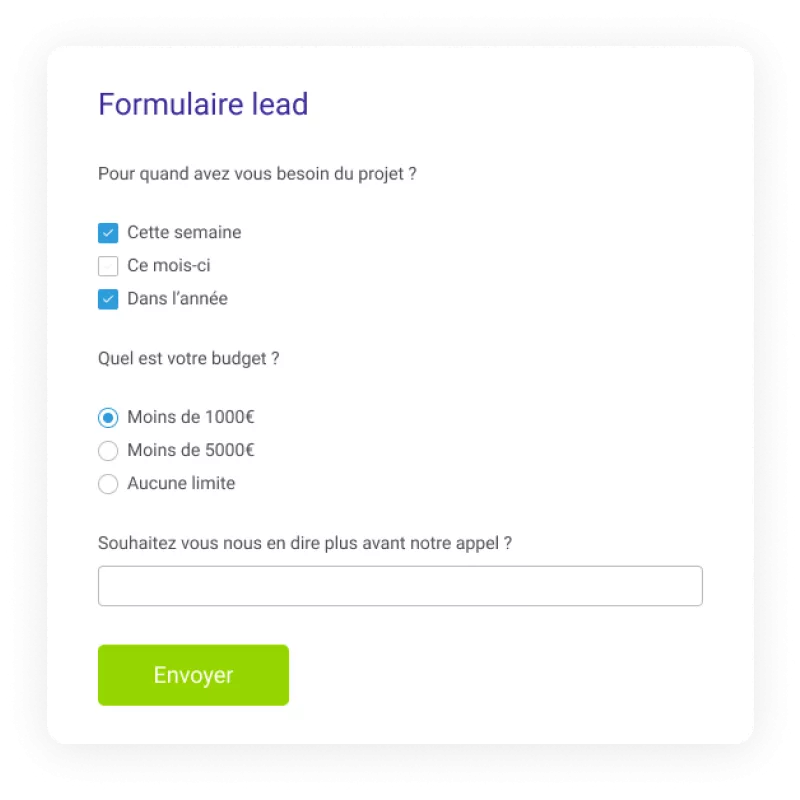Uncheck the Dans l'année checkbox
Viewport: 800px width, 800px height.
click(x=108, y=299)
